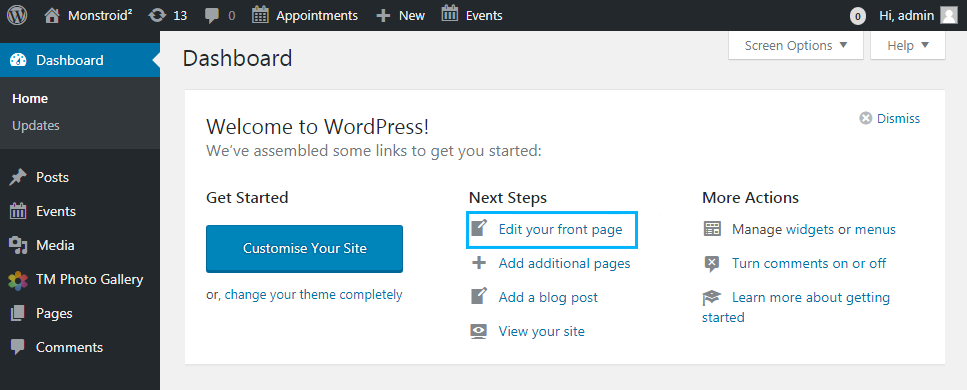The height and width of the screenshot is (390, 967).
Task: Click the Pages icon in sidebar
Action: coord(18,313)
